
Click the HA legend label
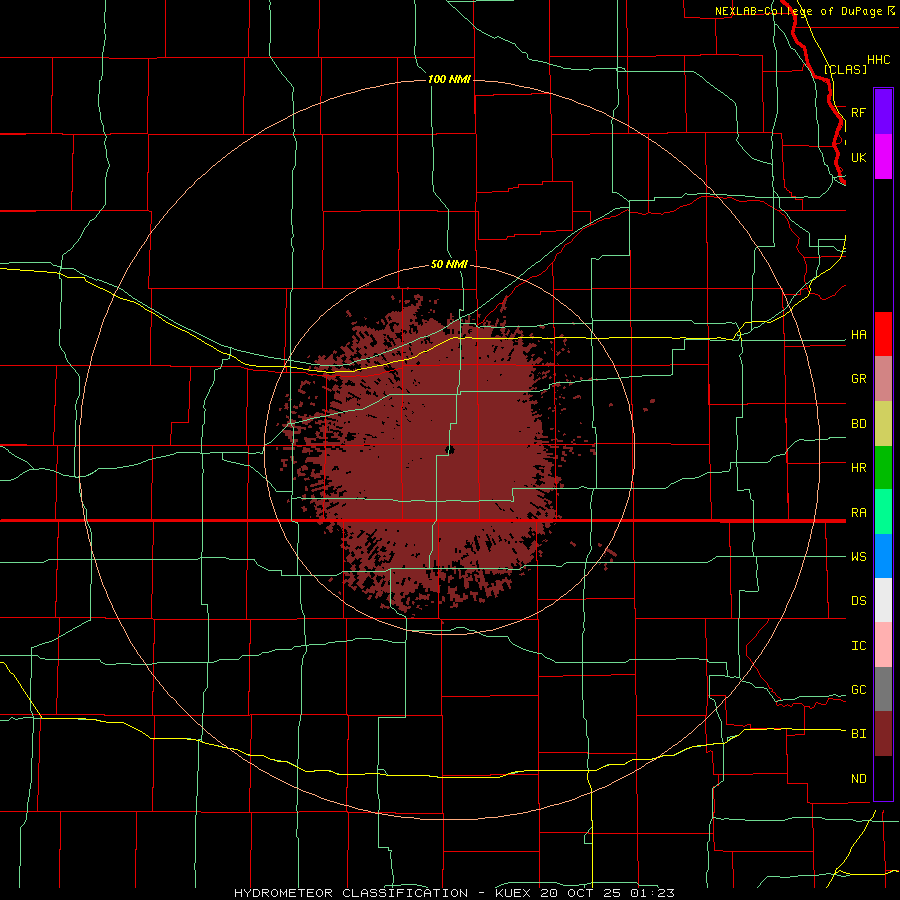click(x=858, y=335)
